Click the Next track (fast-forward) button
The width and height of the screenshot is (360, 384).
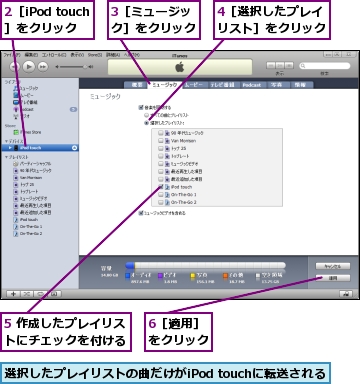click(x=43, y=67)
